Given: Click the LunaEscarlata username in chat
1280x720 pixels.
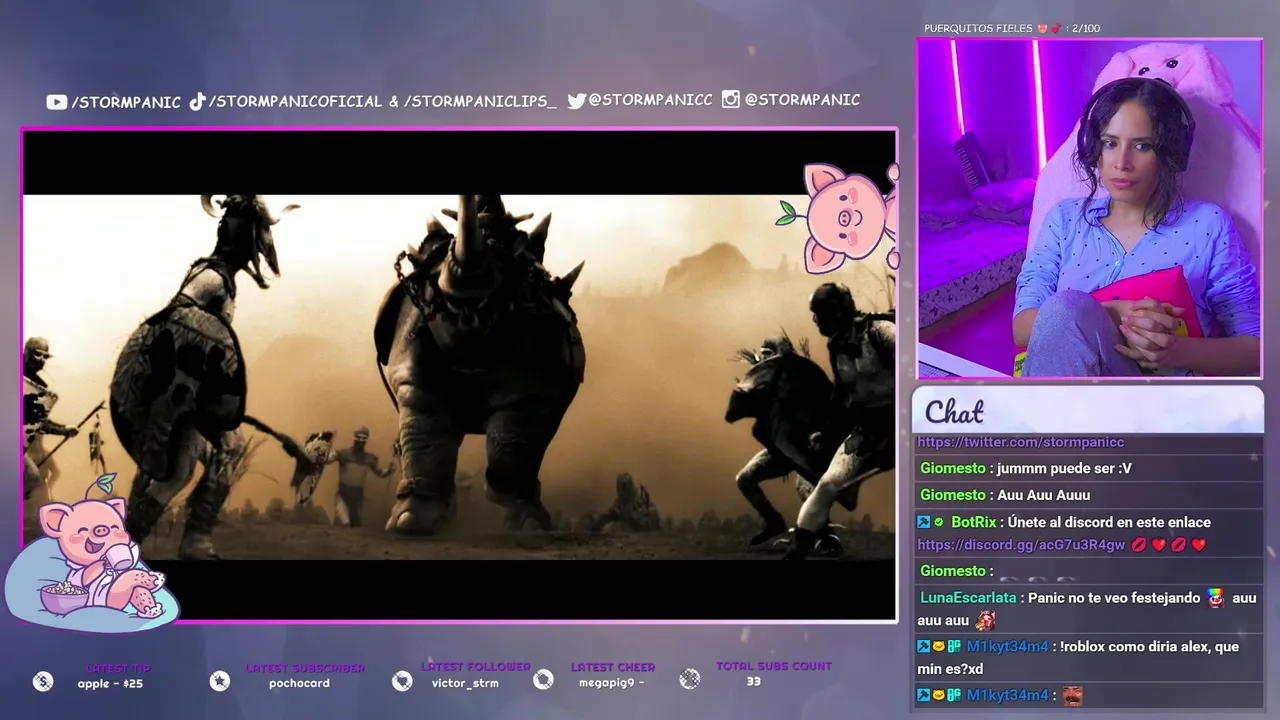Looking at the screenshot, I should pos(967,598).
